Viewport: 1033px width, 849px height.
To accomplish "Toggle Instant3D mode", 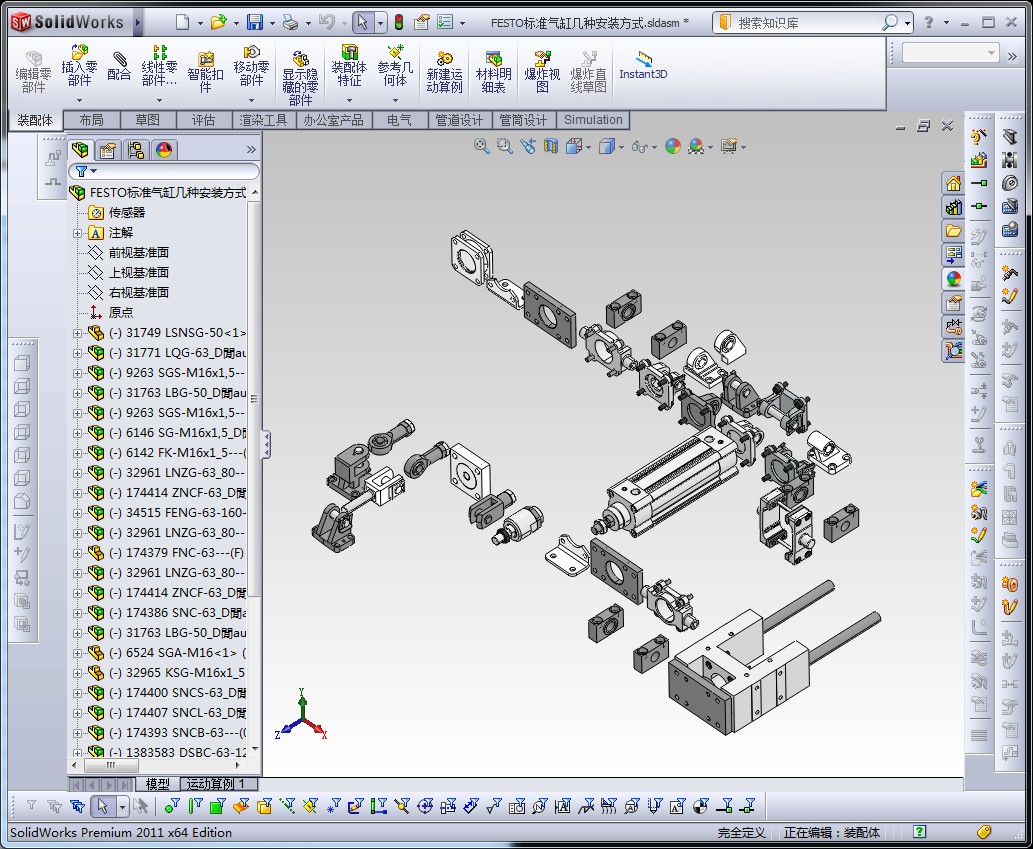I will pyautogui.click(x=642, y=66).
